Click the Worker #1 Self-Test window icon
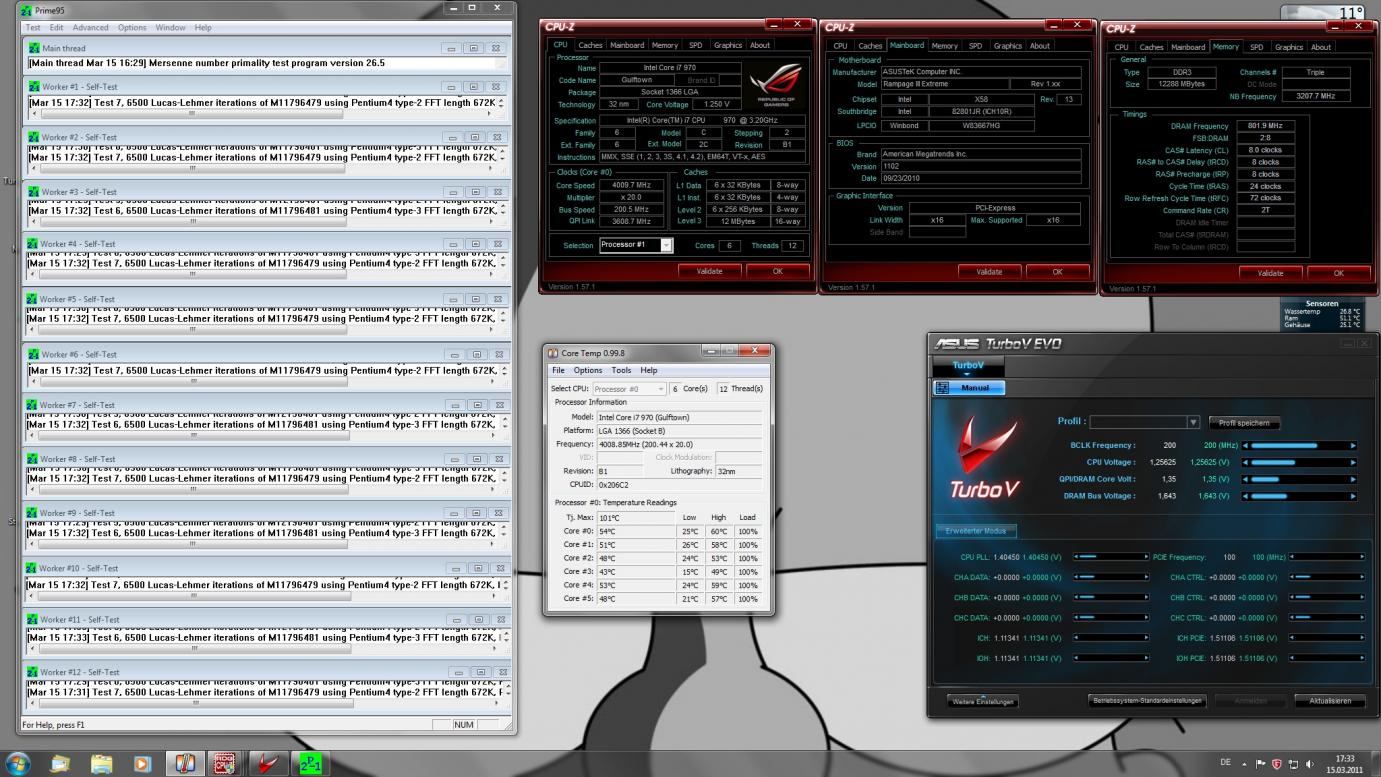Screen dimensions: 1381x777 click(x=35, y=87)
